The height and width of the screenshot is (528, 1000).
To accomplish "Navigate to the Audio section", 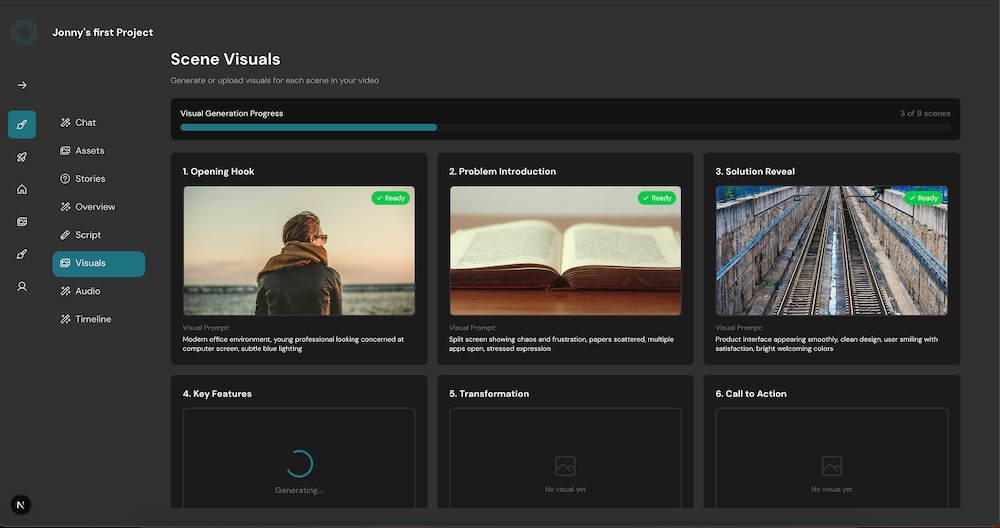I will point(88,291).
